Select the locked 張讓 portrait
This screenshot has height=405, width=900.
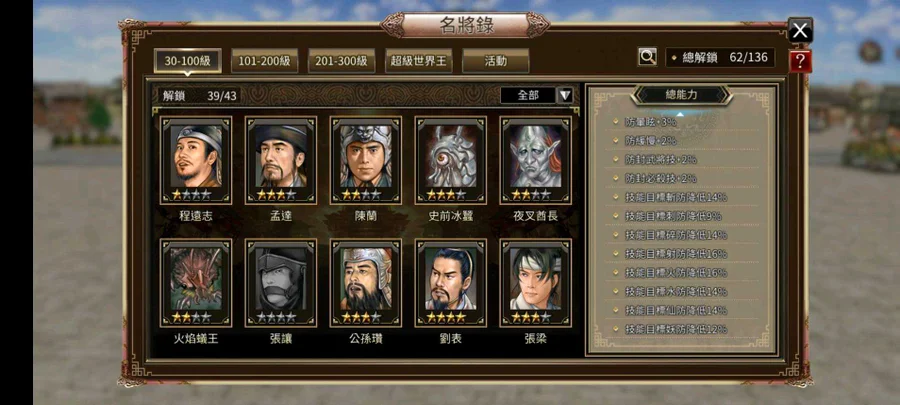tap(281, 283)
